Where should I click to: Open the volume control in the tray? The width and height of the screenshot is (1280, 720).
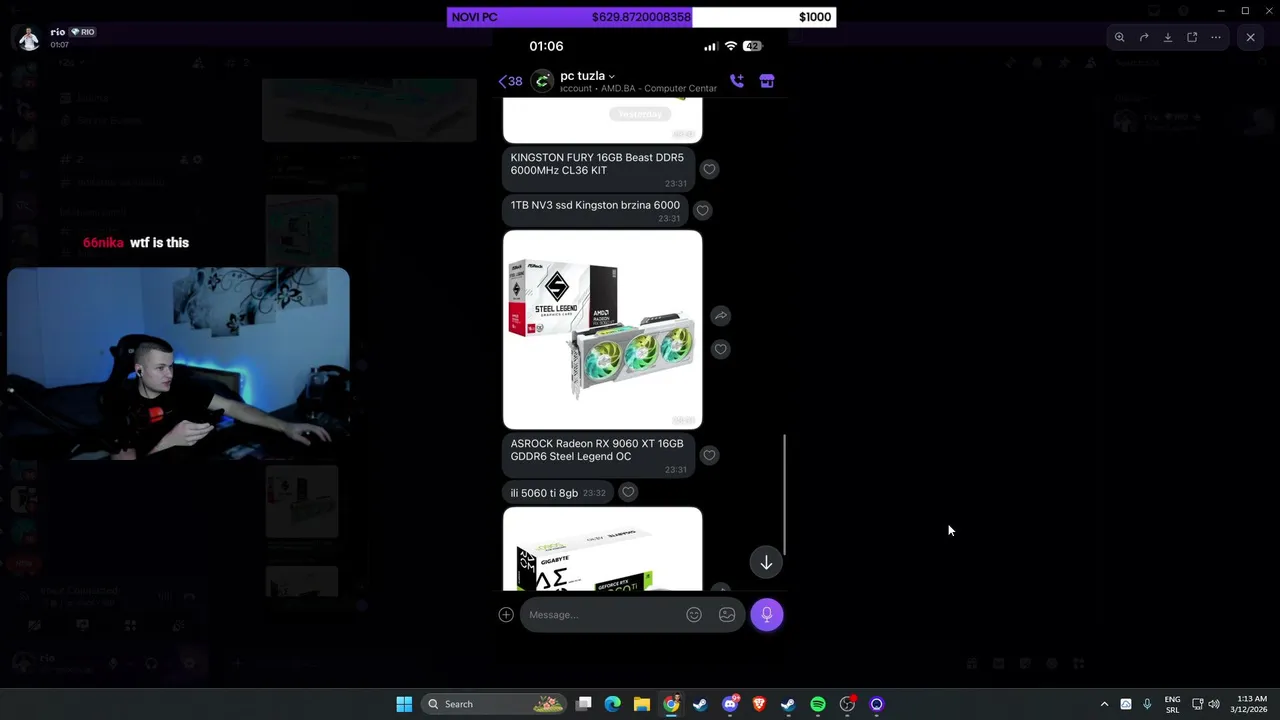(1214, 704)
